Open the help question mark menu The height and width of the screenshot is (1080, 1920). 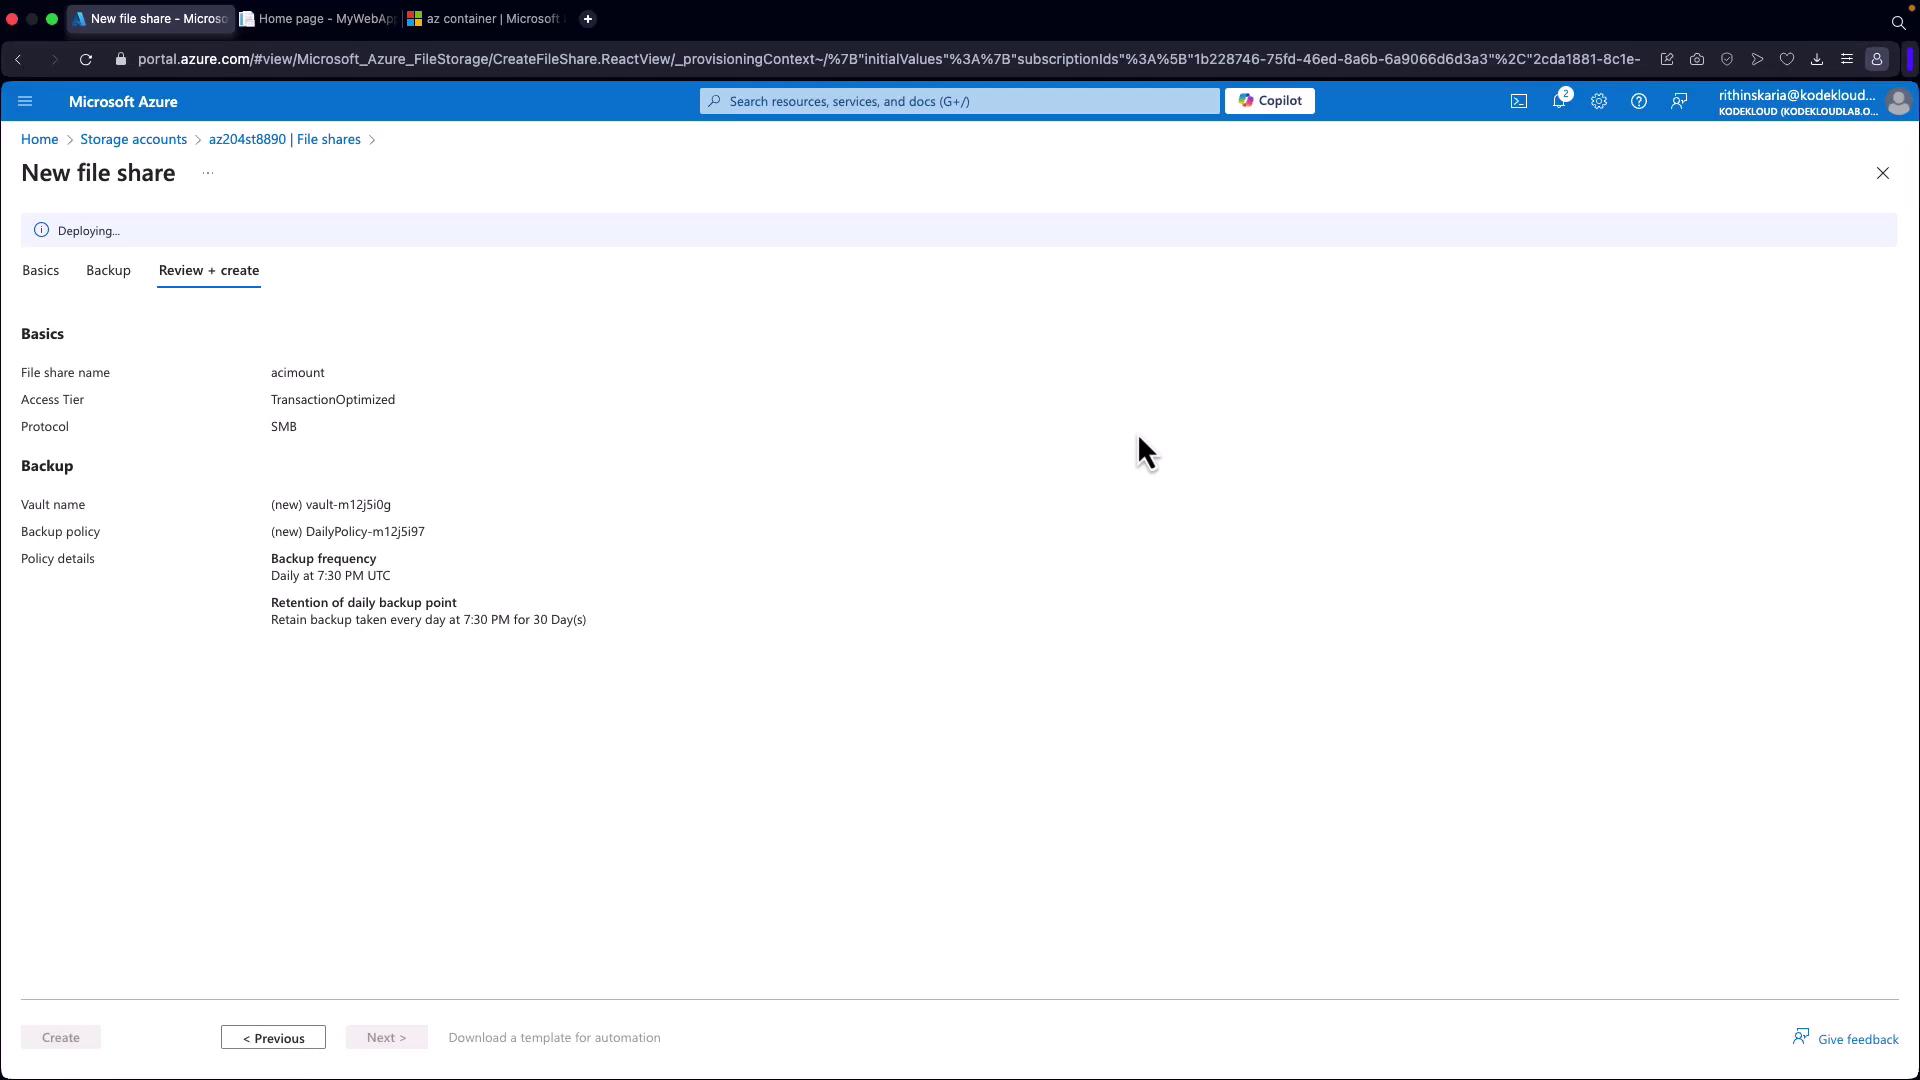(x=1638, y=101)
